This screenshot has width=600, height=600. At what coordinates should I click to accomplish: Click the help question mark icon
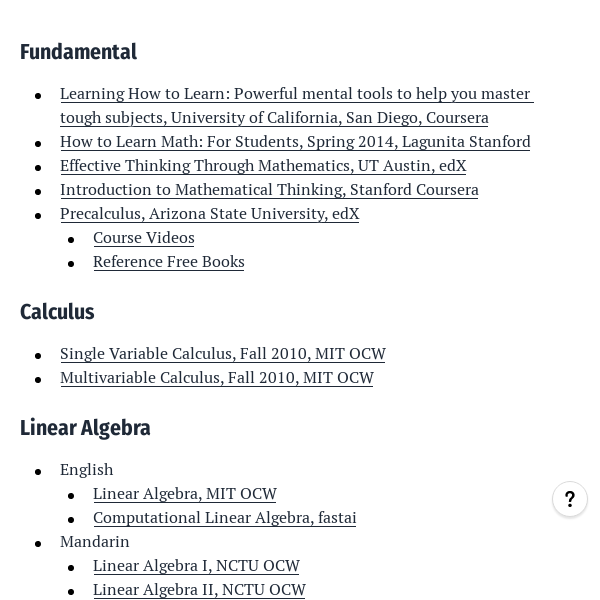570,499
